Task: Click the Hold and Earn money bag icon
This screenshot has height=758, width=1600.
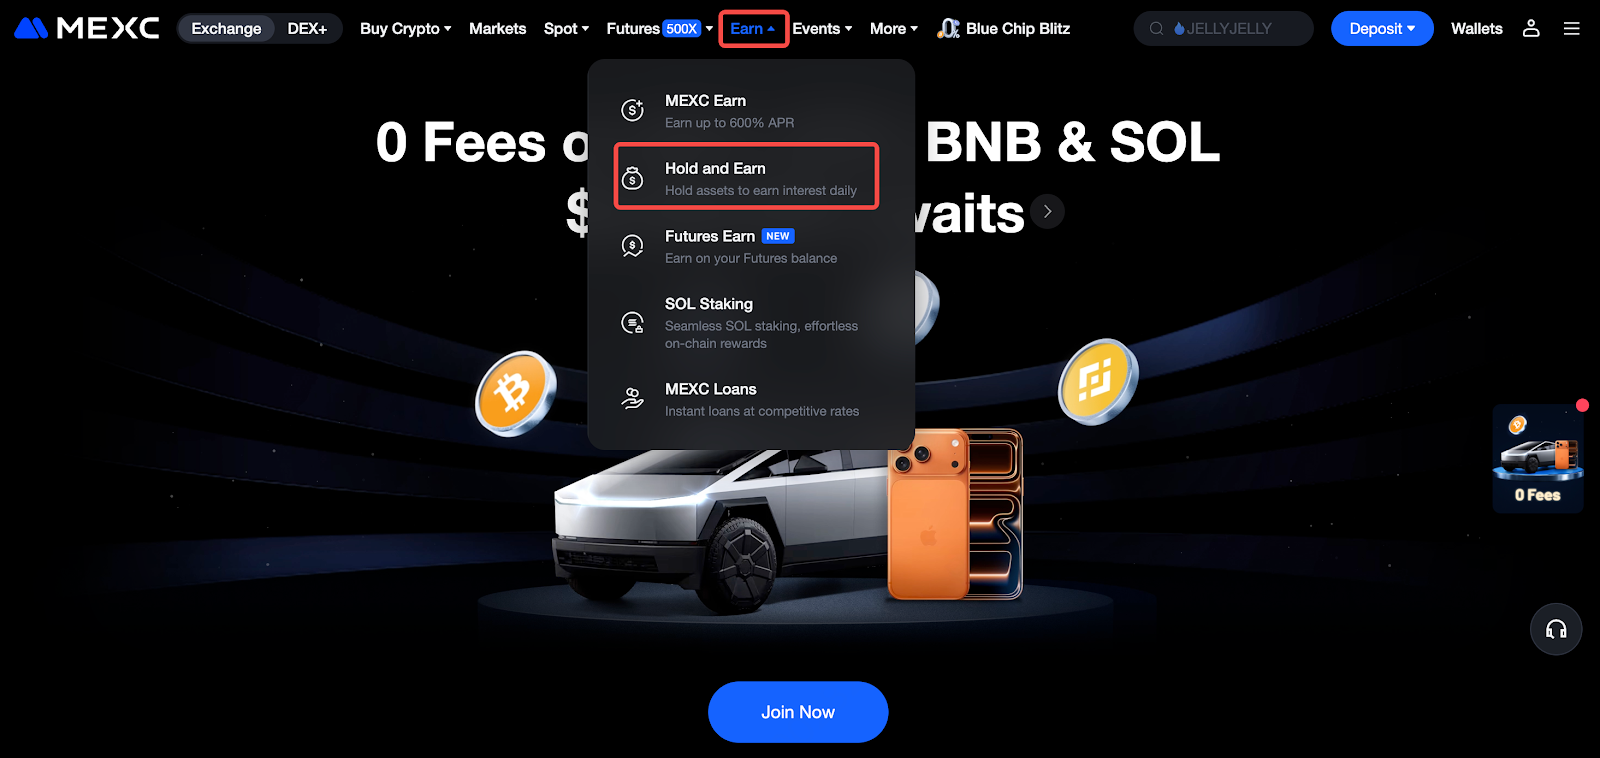Action: click(632, 178)
